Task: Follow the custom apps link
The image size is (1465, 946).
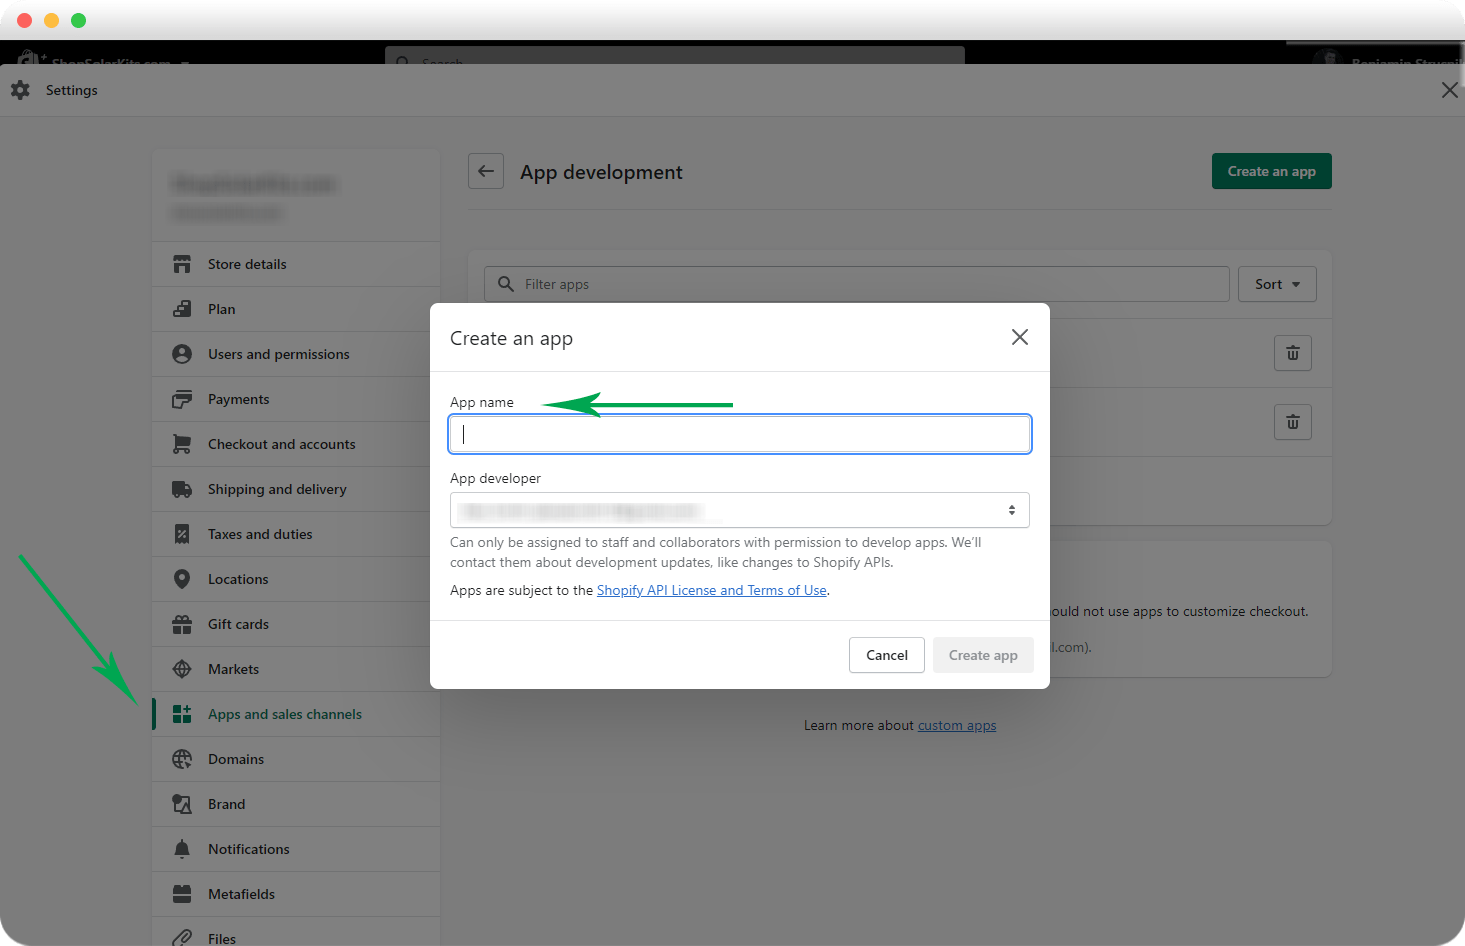Action: coord(956,725)
